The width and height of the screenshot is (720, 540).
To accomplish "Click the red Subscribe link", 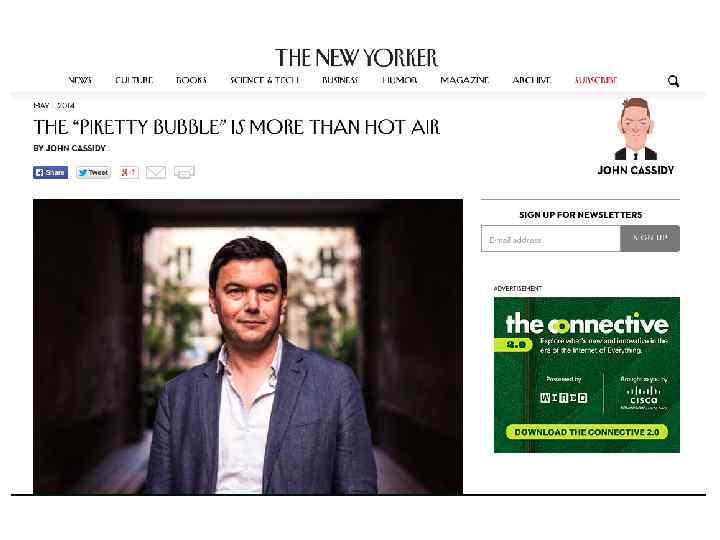I will 596,80.
